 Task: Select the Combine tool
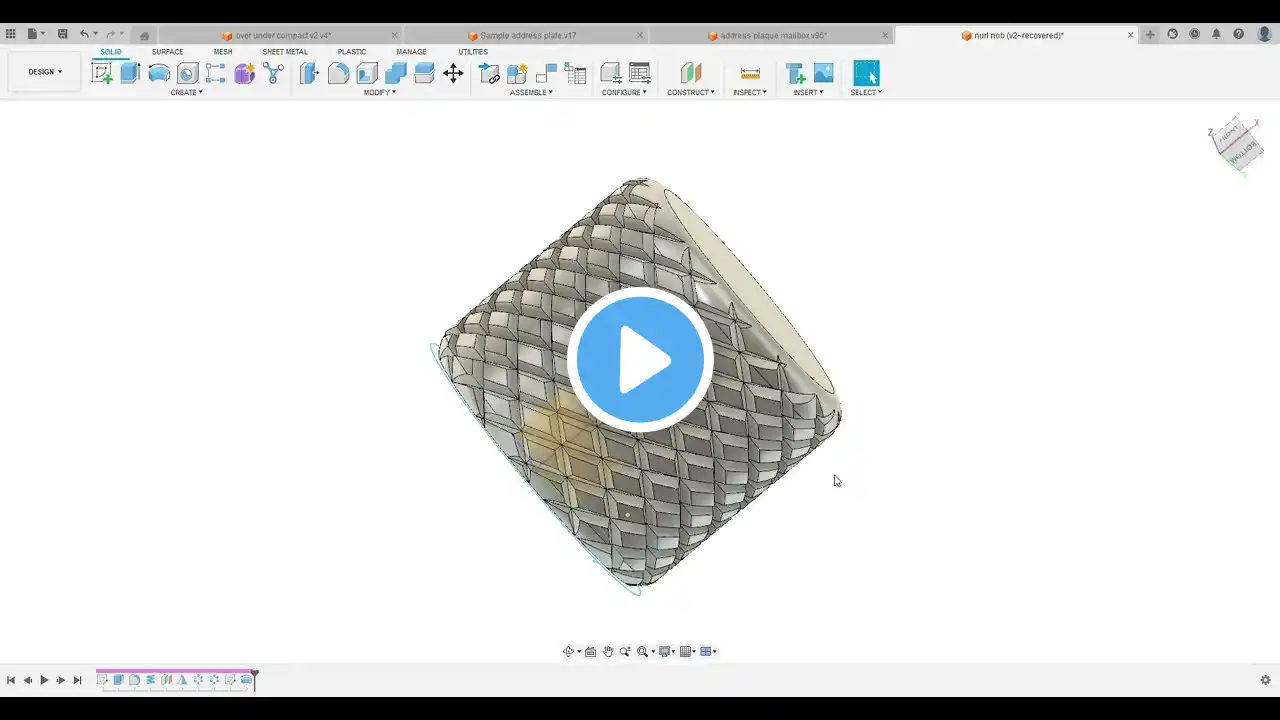click(396, 73)
